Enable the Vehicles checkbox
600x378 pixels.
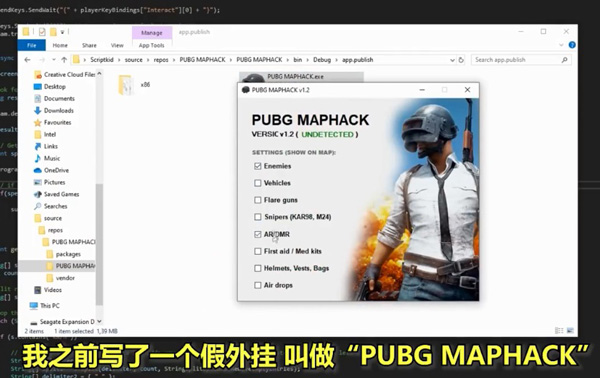(258, 183)
